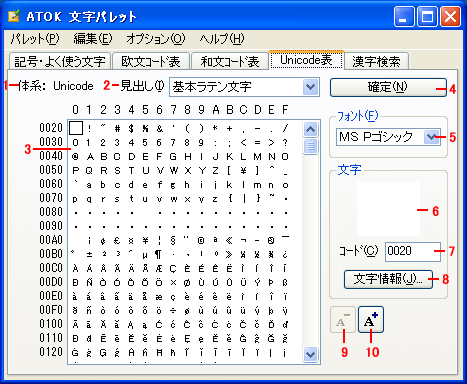Select the ¥ character in row 0050

[x=243, y=170]
